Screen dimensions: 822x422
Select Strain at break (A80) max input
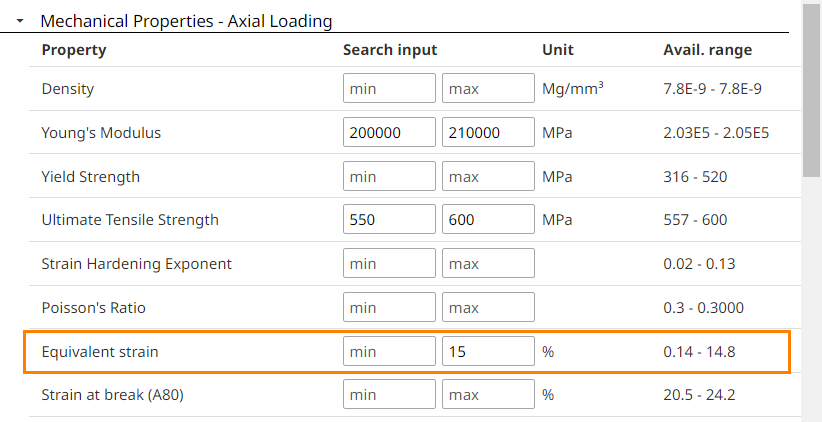[488, 395]
